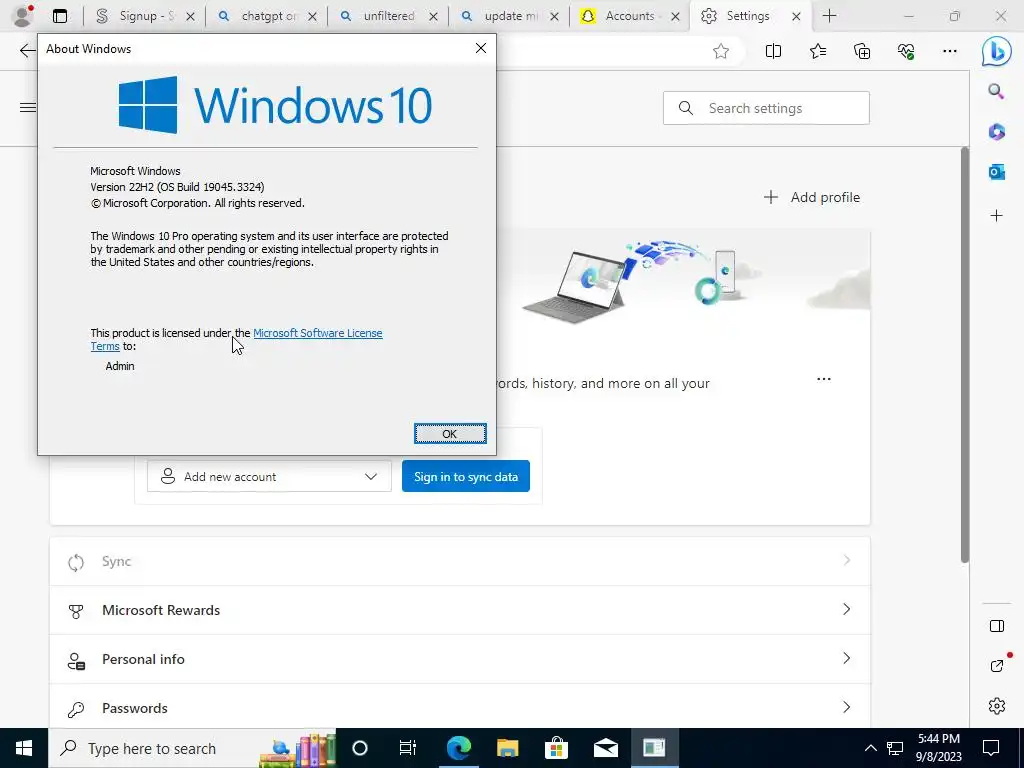The width and height of the screenshot is (1024, 768).
Task: Click Type here to search box
Action: pyautogui.click(x=193, y=748)
